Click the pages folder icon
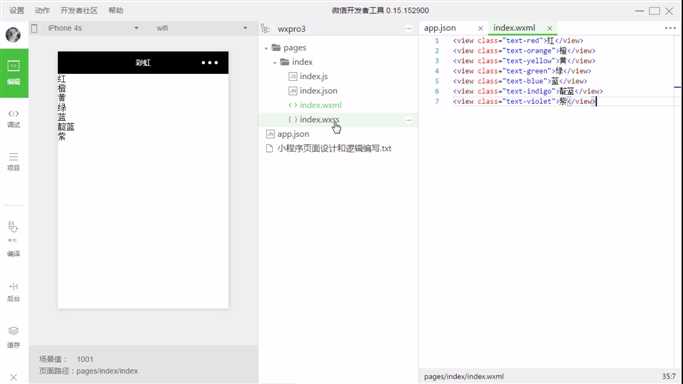This screenshot has height=384, width=683. 276,47
